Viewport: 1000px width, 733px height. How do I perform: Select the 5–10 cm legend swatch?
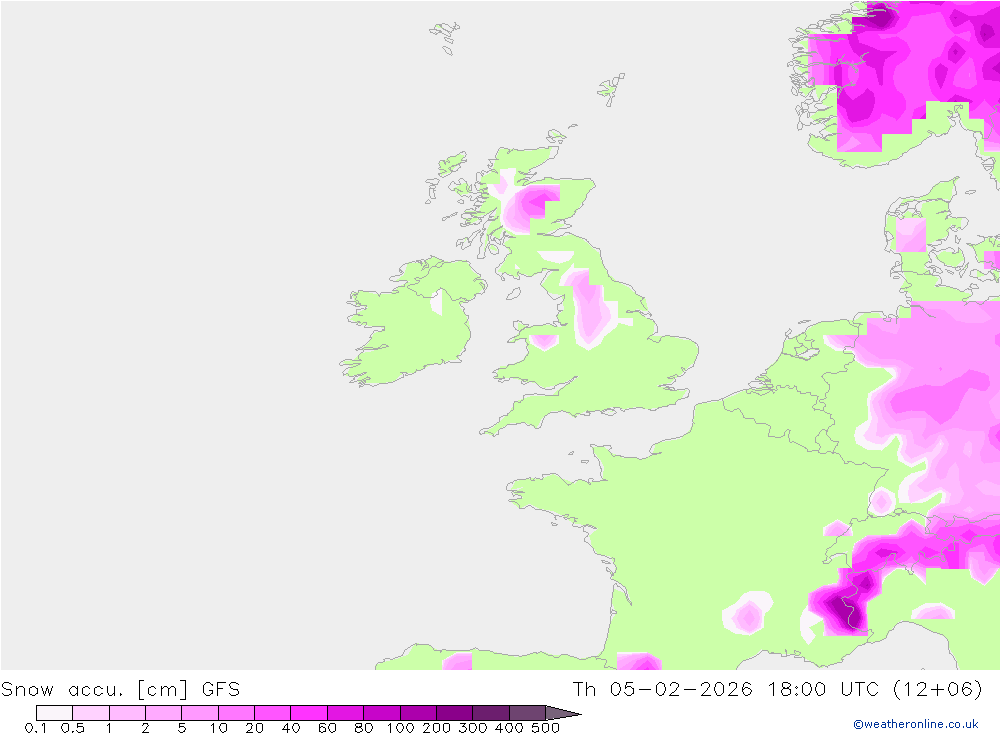pos(200,713)
